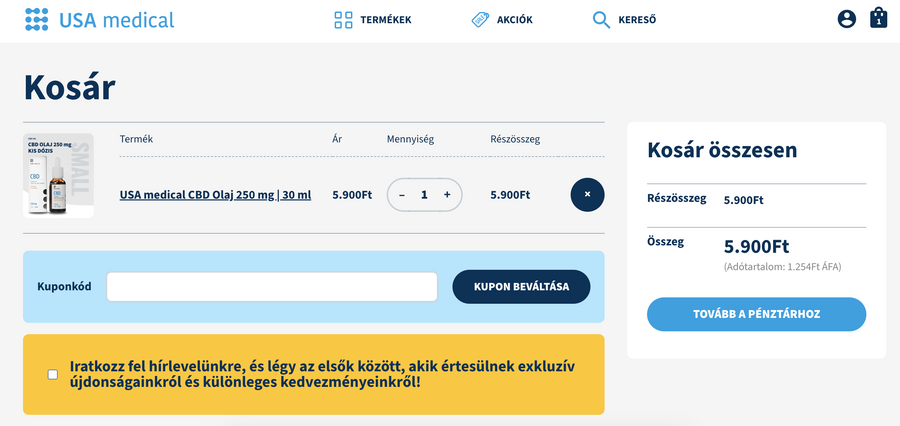Click the Adótartalom 1.254Ft ÁFA text
This screenshot has height=426, width=900.
pos(782,267)
